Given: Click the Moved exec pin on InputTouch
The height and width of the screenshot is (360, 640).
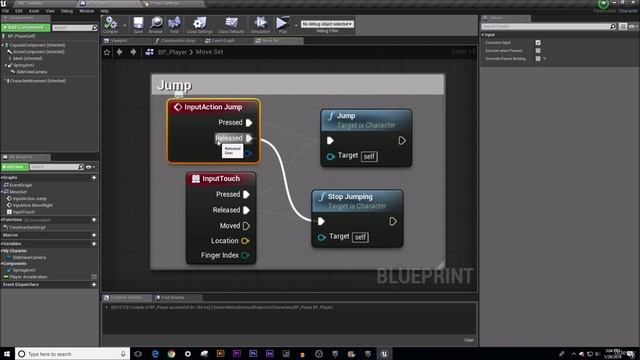Looking at the screenshot, I should click(247, 226).
